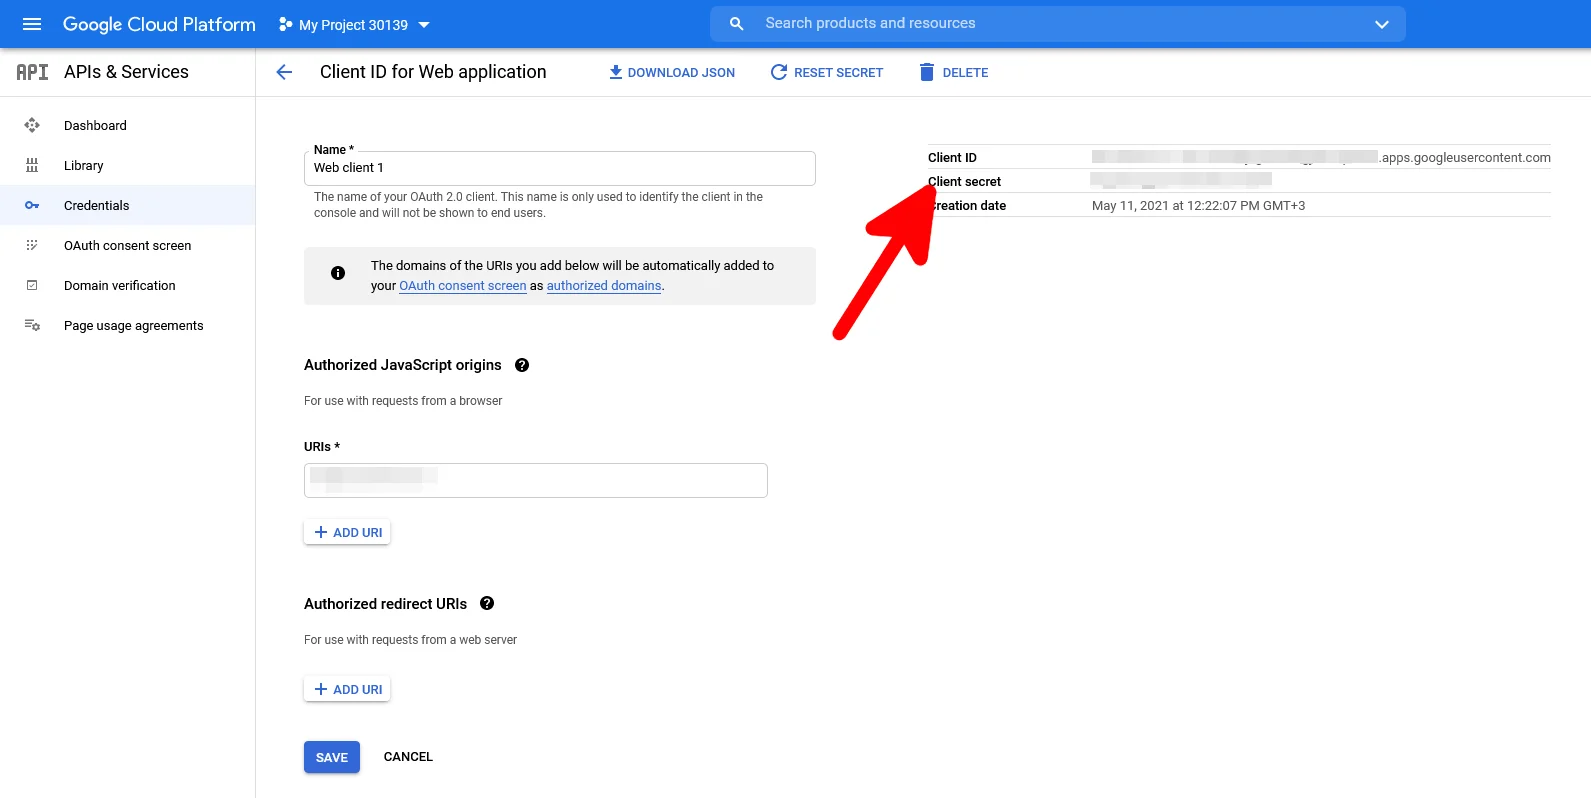Click the Dashboard sidebar icon

tap(32, 125)
